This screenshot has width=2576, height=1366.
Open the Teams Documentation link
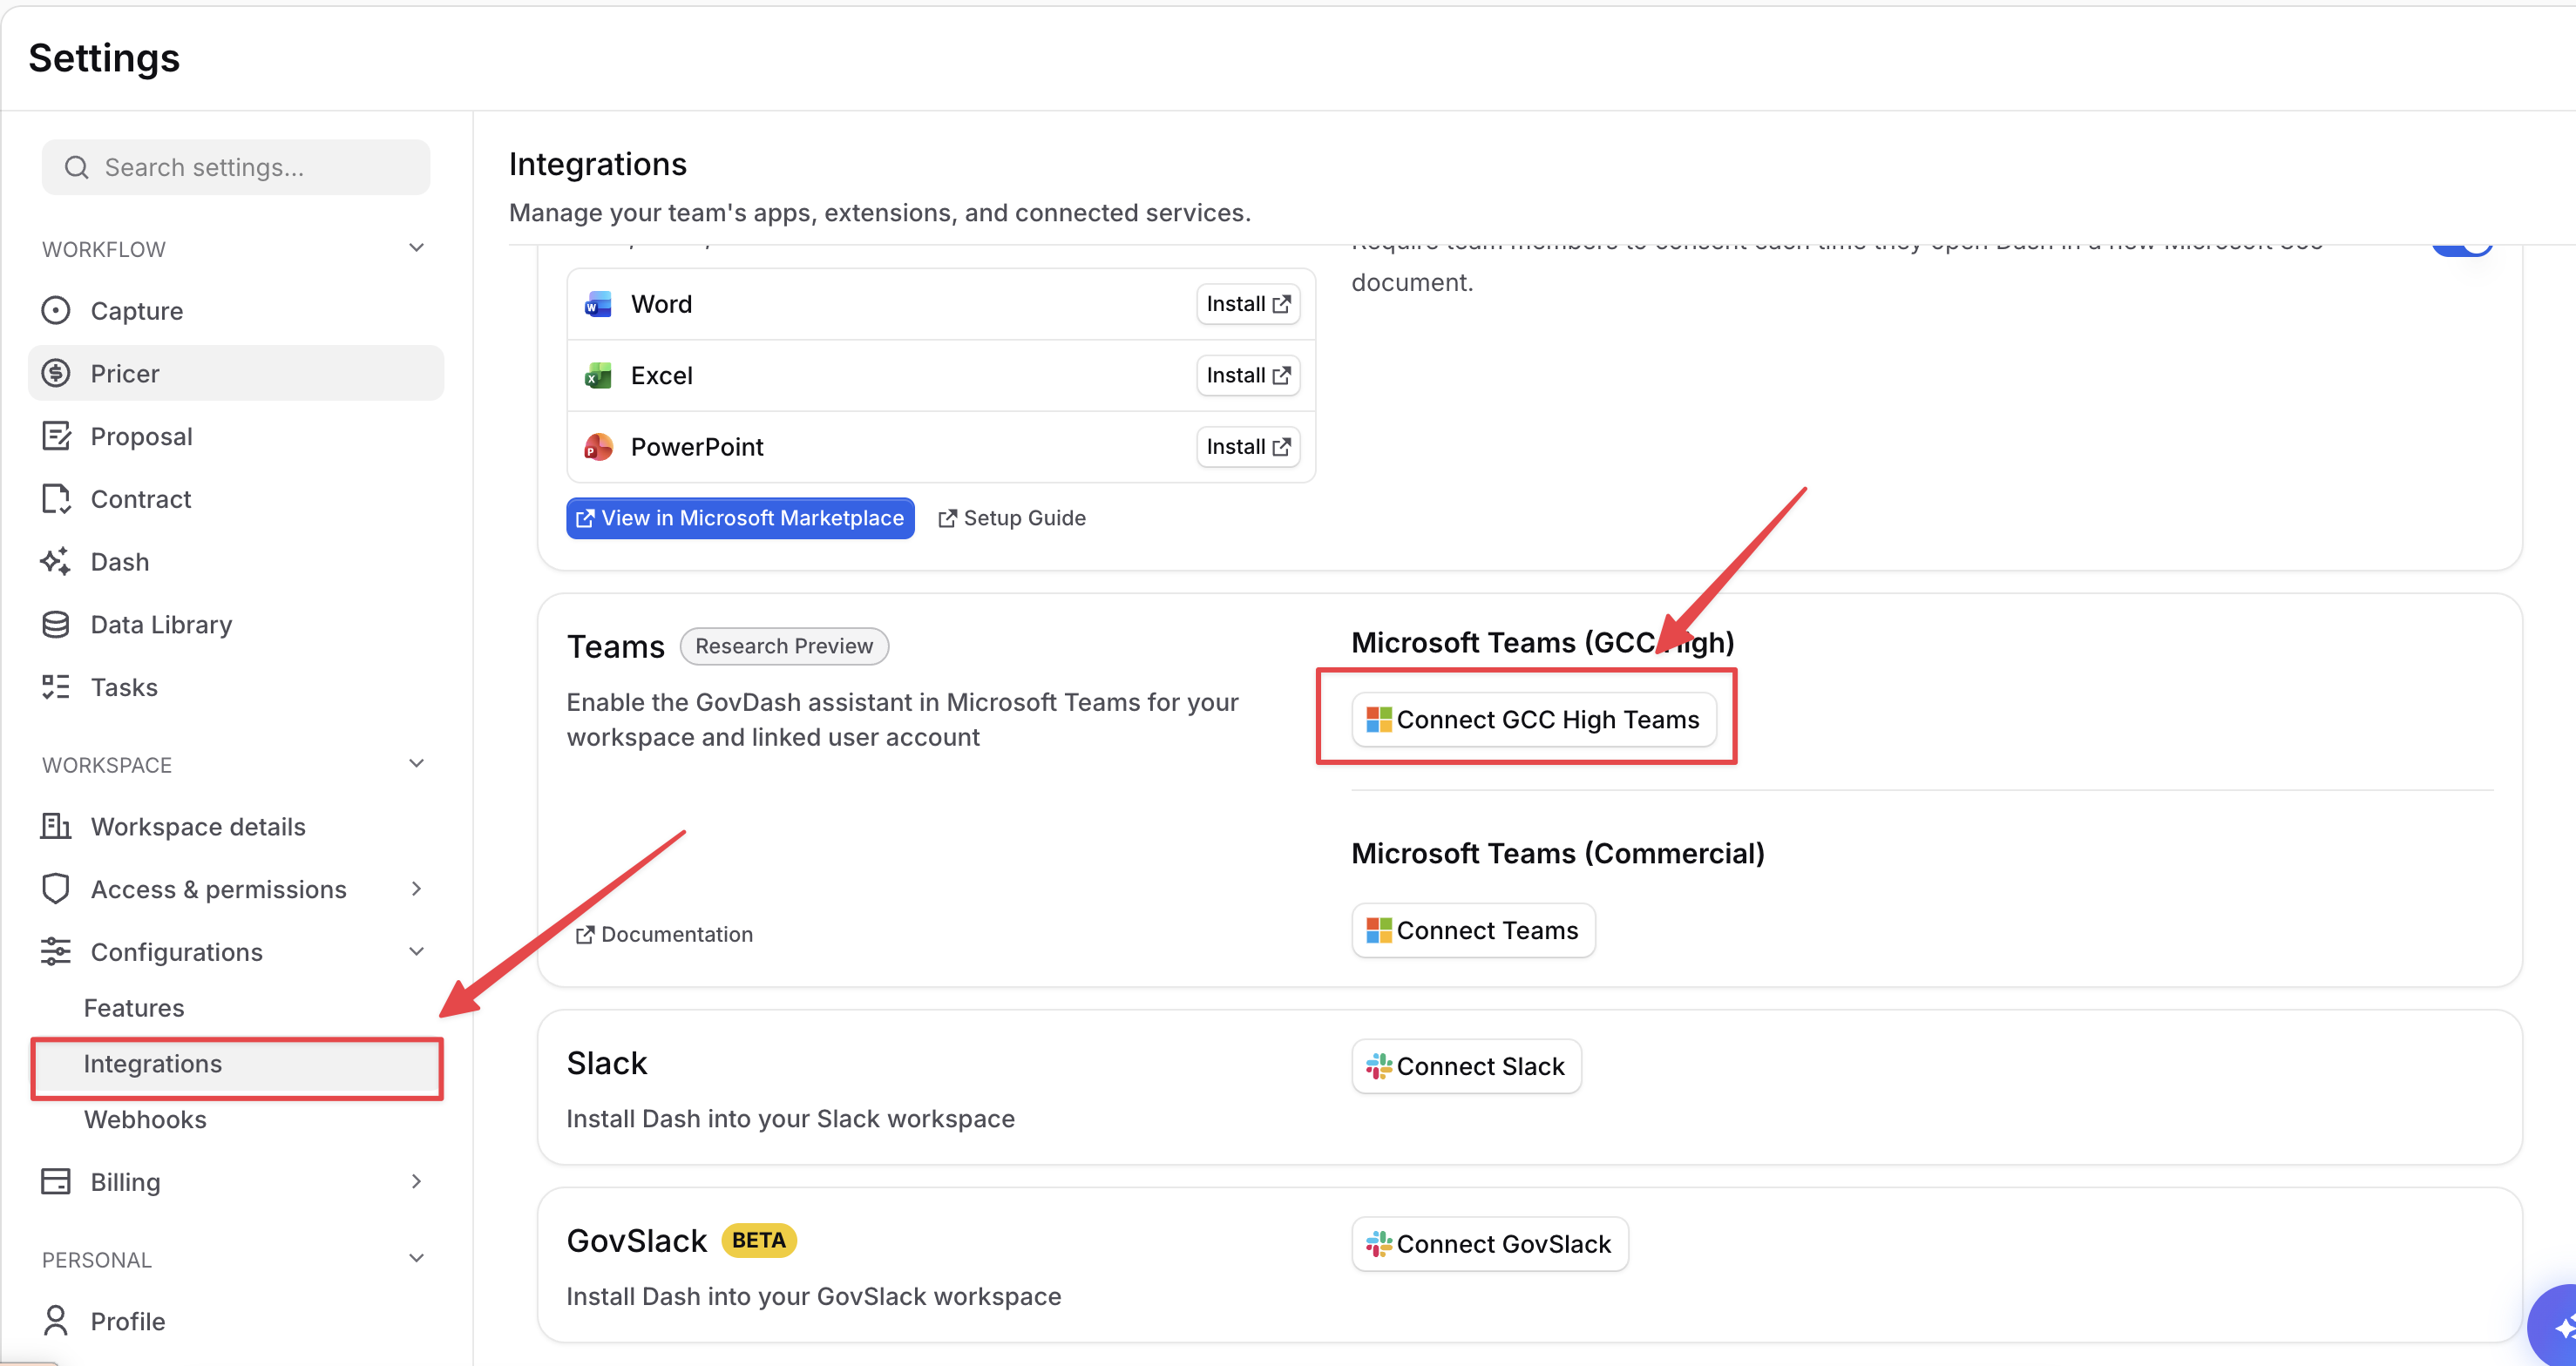(x=665, y=934)
